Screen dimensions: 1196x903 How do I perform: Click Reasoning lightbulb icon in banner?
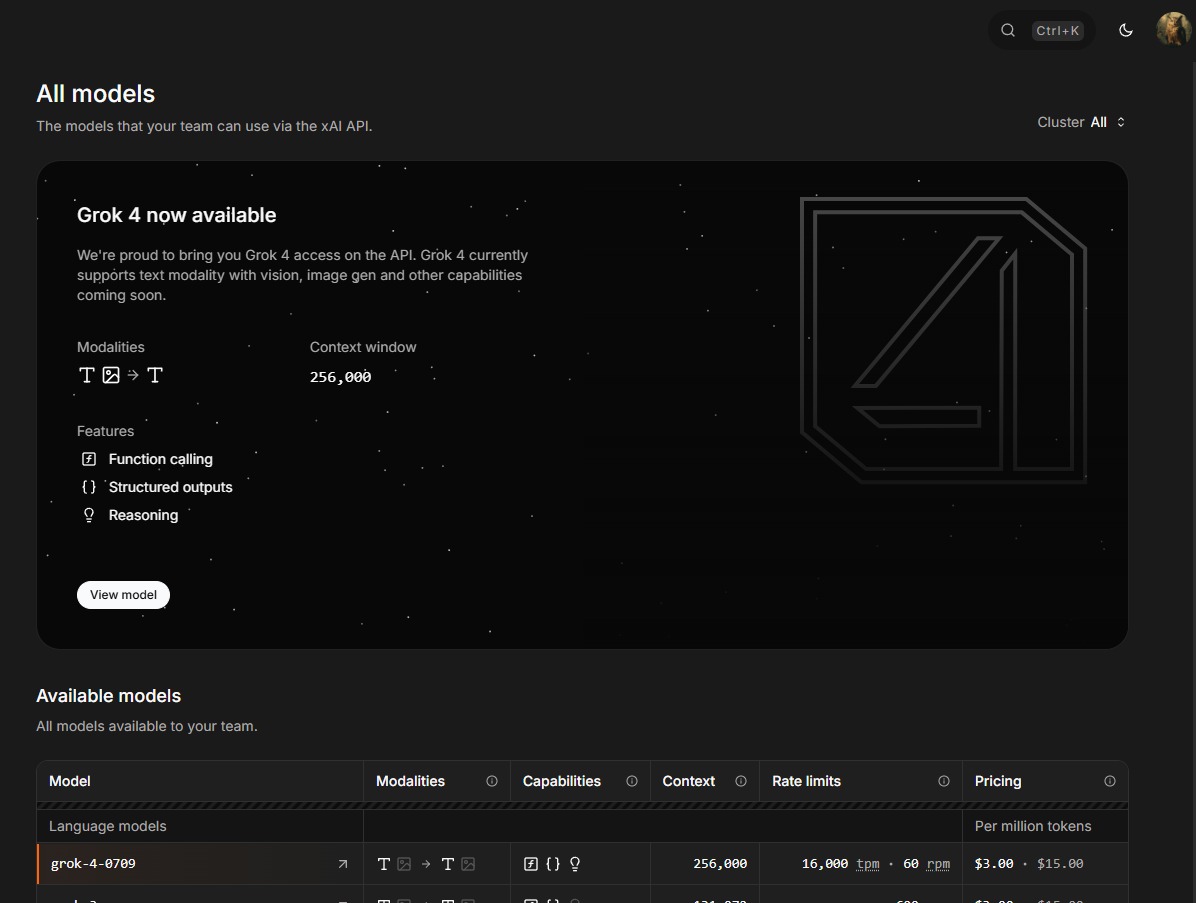pyautogui.click(x=89, y=516)
